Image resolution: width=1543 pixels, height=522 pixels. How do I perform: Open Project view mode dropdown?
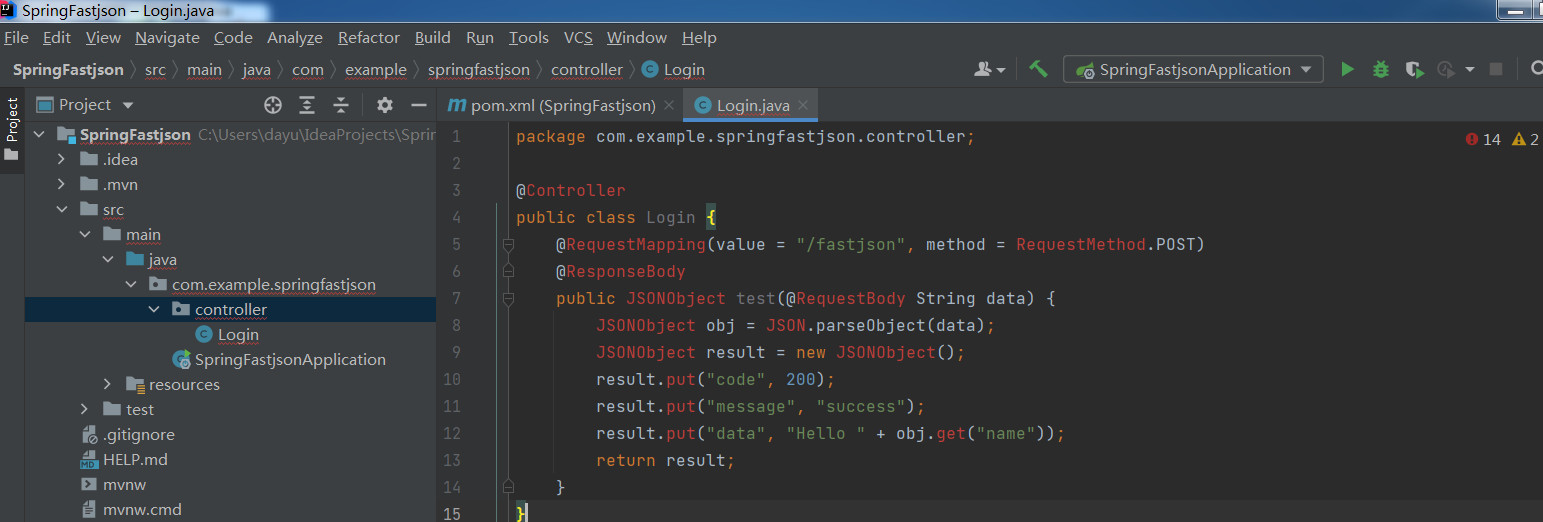127,105
